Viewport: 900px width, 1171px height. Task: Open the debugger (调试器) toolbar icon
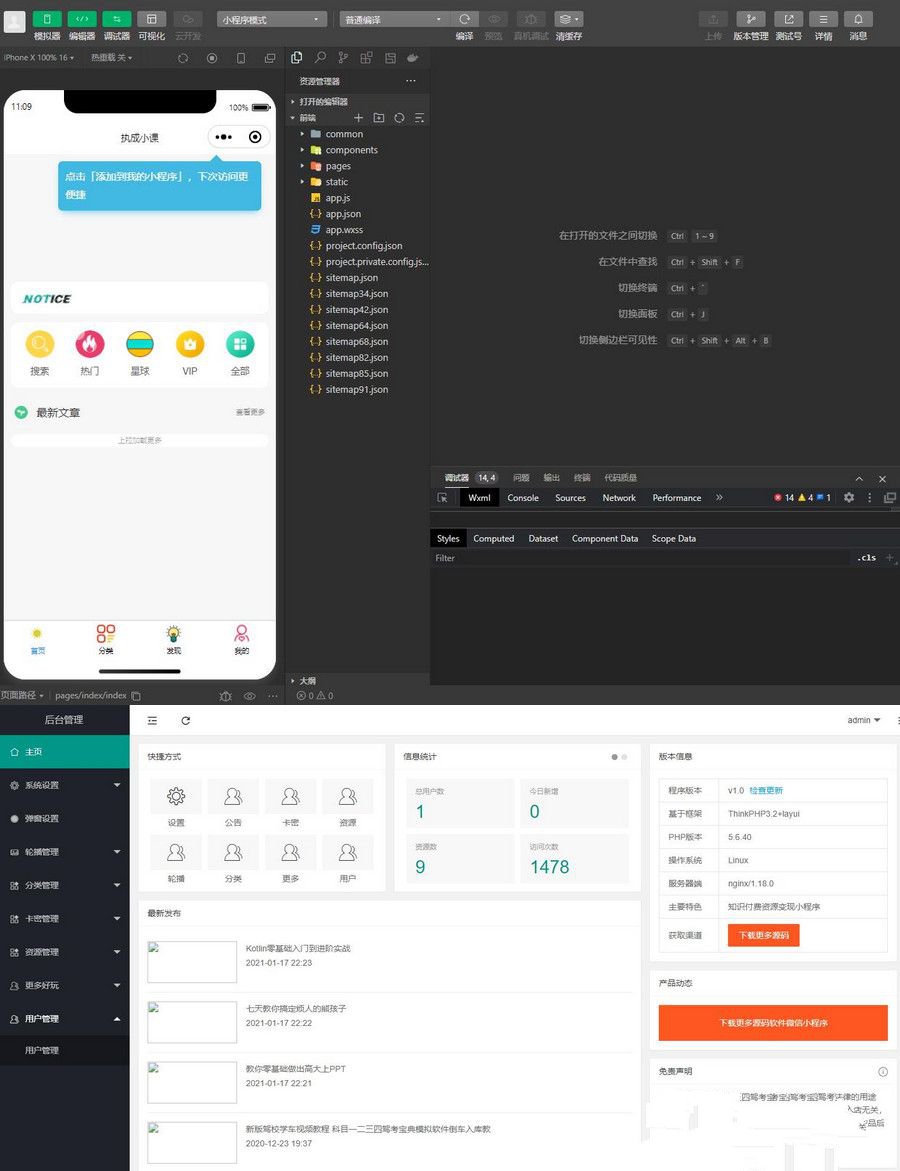[x=117, y=19]
